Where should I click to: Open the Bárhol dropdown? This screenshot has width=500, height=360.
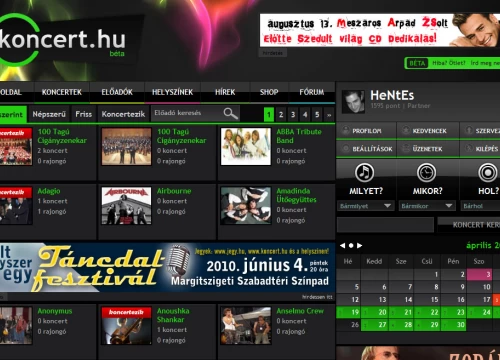[480, 206]
